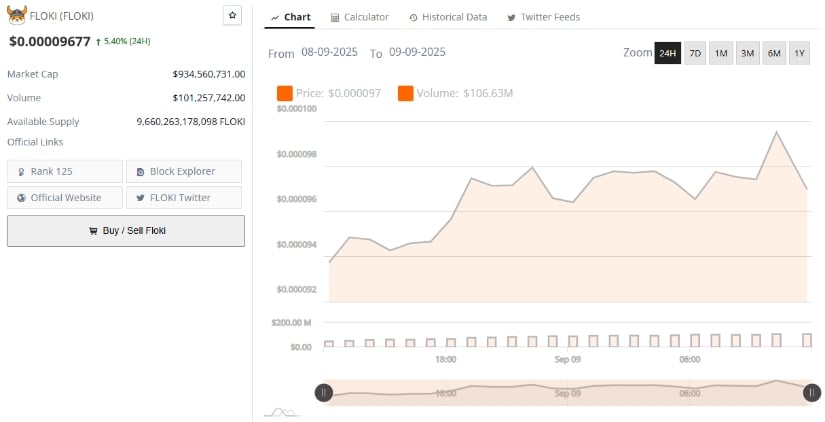The width and height of the screenshot is (825, 422).
Task: Click the From date field 08-09-2025
Action: pos(329,52)
